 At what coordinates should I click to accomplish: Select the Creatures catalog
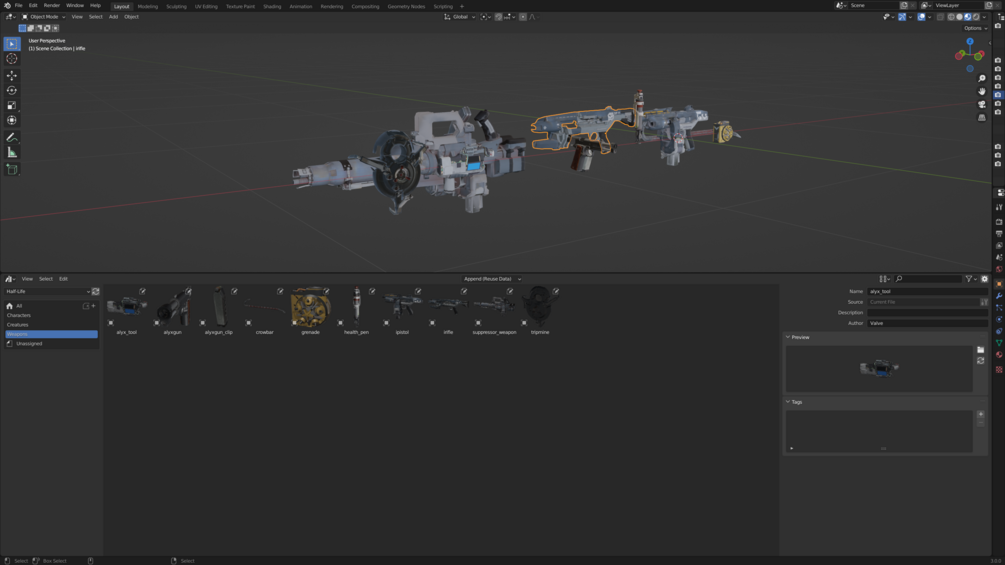(51, 325)
